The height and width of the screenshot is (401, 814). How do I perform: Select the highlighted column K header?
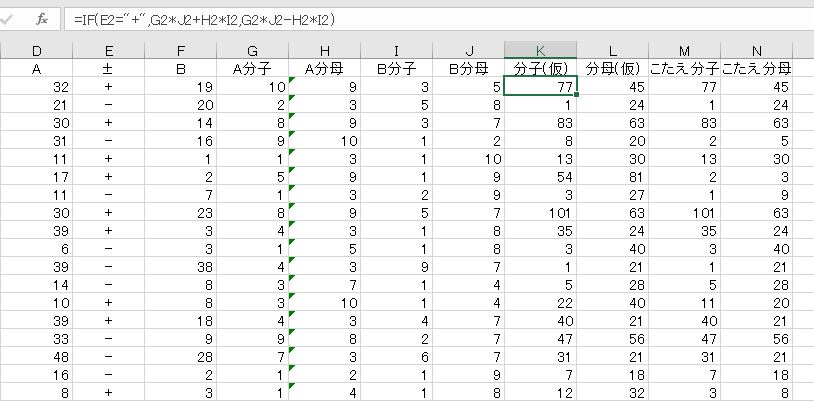click(540, 50)
